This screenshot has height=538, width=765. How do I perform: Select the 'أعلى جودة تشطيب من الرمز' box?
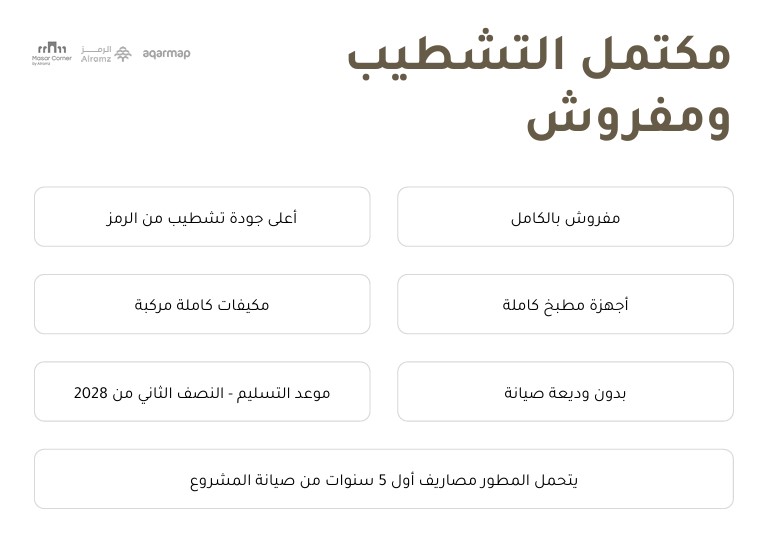[x=202, y=217]
